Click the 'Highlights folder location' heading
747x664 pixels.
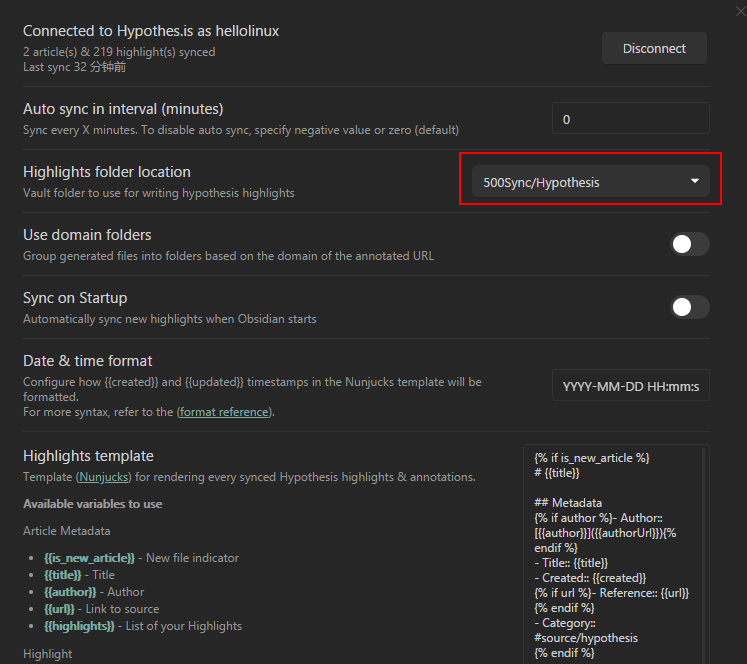(x=107, y=172)
